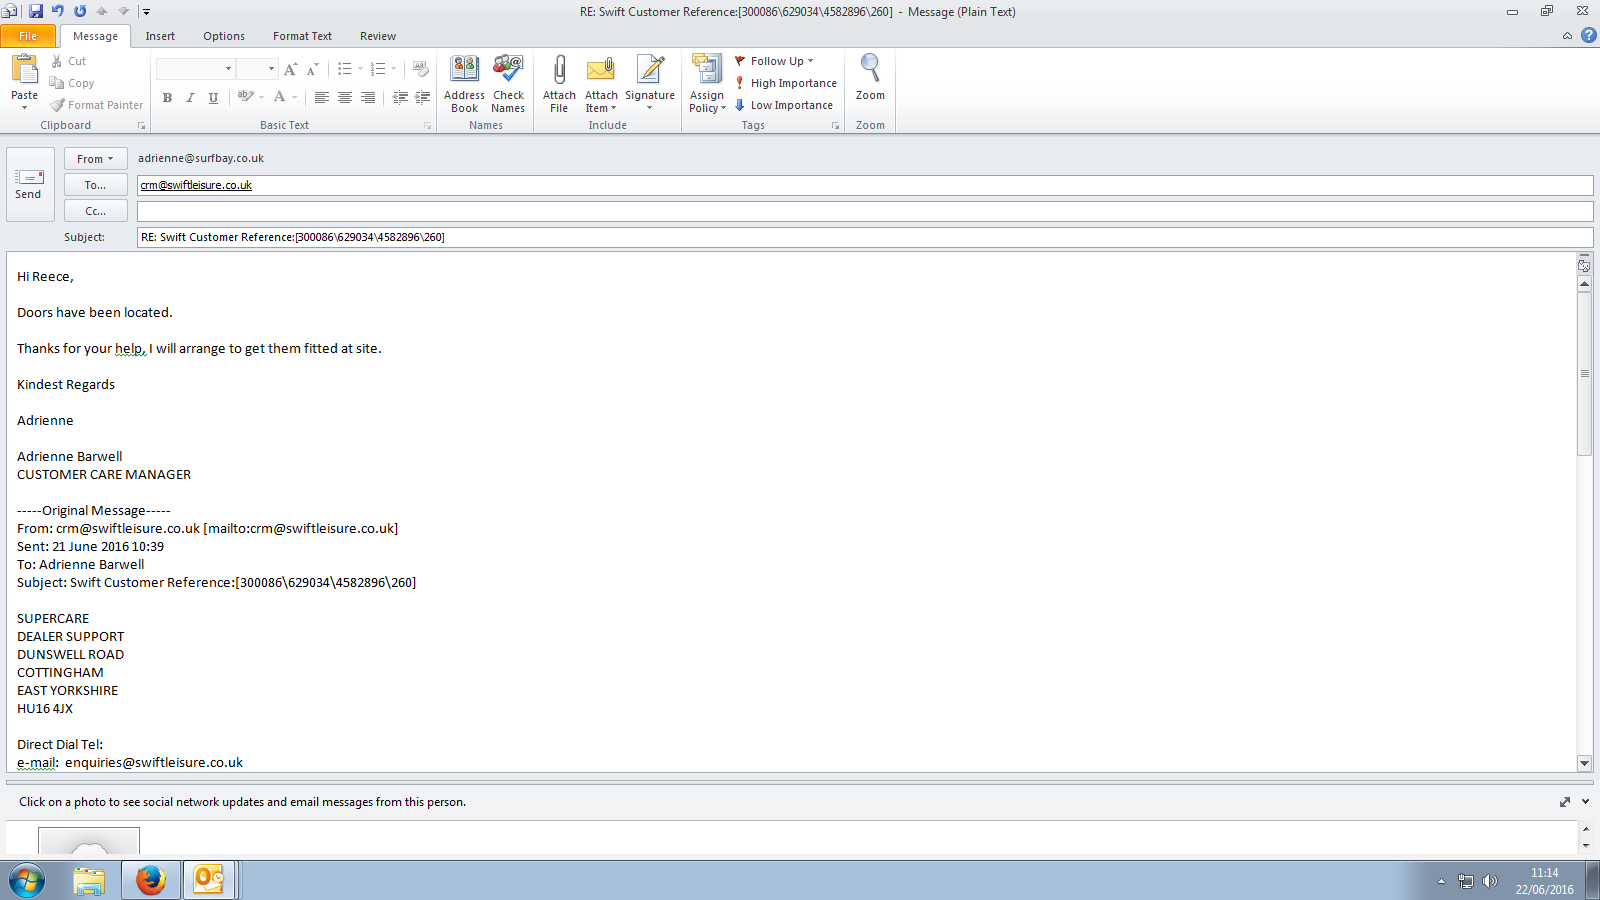The image size is (1600, 900).
Task: Open the Zoom magnifier tool
Action: coord(870,78)
